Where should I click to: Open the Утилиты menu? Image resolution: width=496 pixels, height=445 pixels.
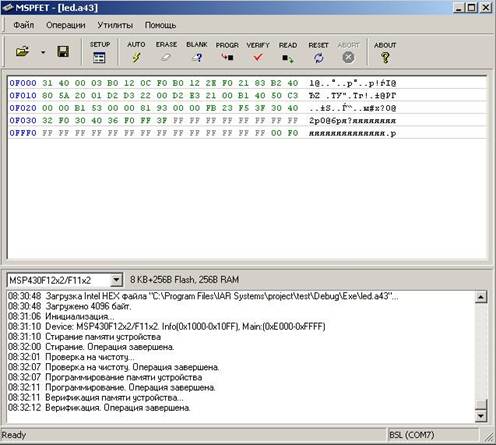[115, 25]
